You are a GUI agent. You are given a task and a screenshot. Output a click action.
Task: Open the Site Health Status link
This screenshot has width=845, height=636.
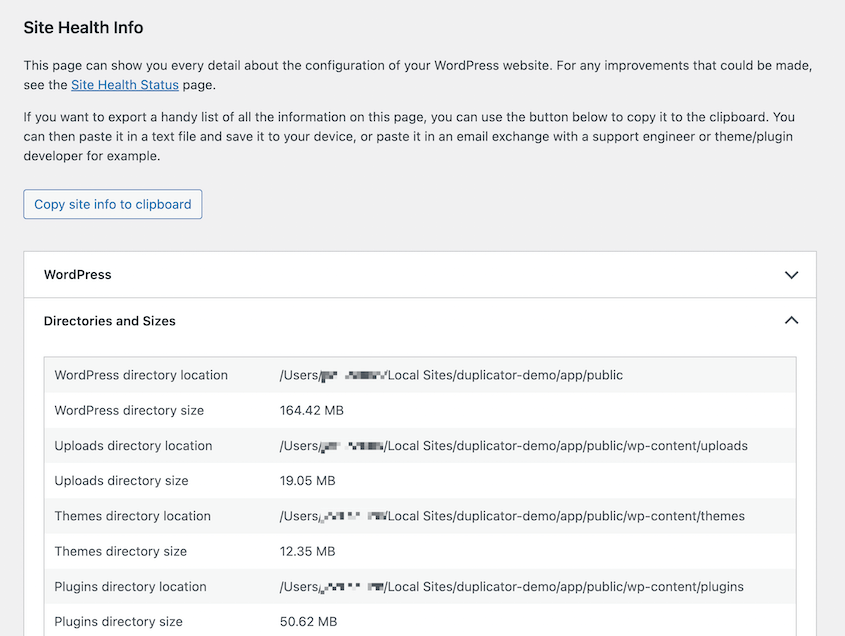[124, 85]
